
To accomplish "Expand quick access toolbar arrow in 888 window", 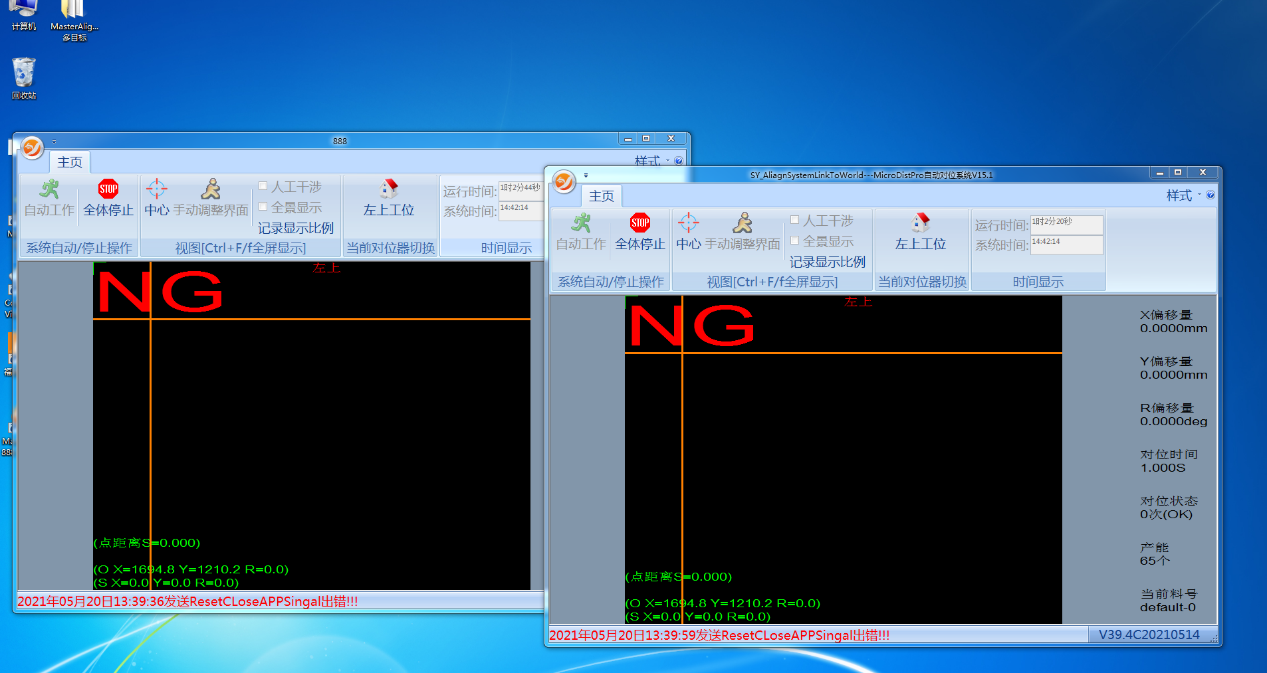I will click(x=54, y=141).
